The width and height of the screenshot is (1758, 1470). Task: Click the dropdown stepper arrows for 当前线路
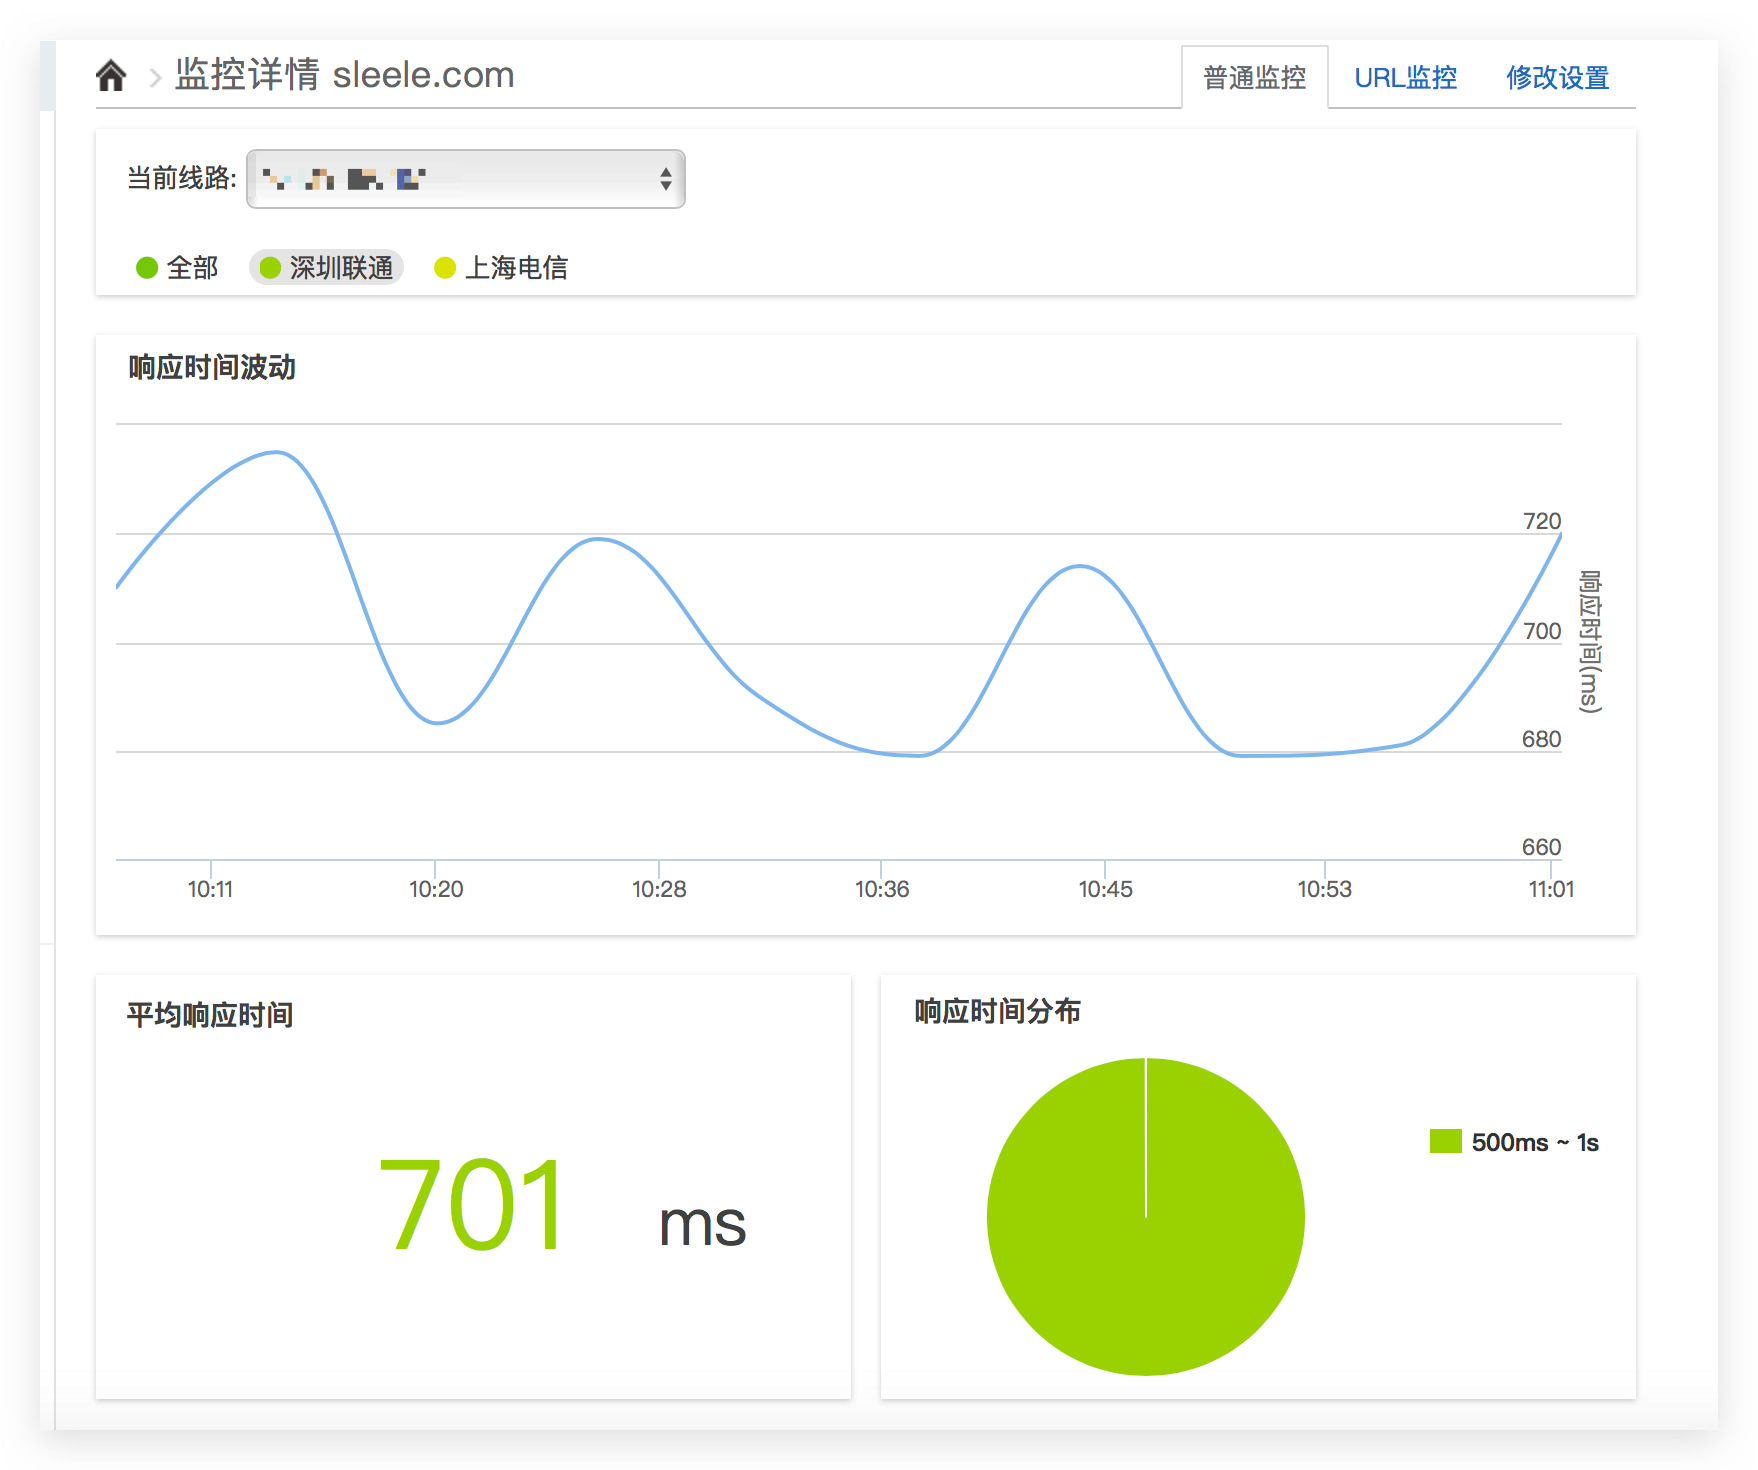click(665, 179)
